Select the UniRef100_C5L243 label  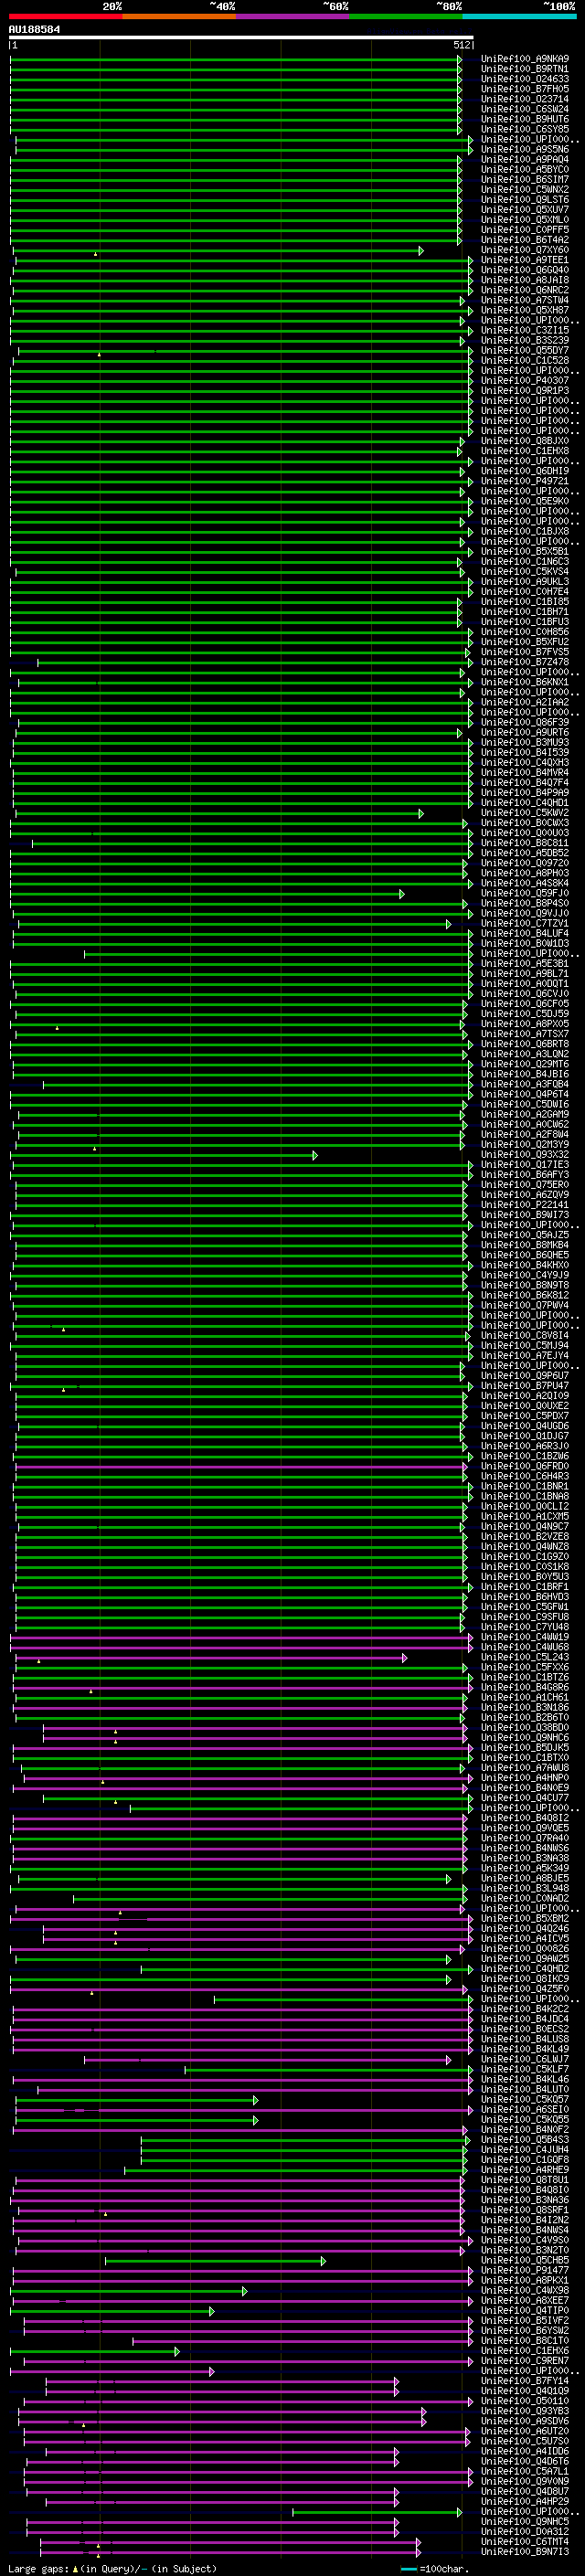pos(524,1656)
